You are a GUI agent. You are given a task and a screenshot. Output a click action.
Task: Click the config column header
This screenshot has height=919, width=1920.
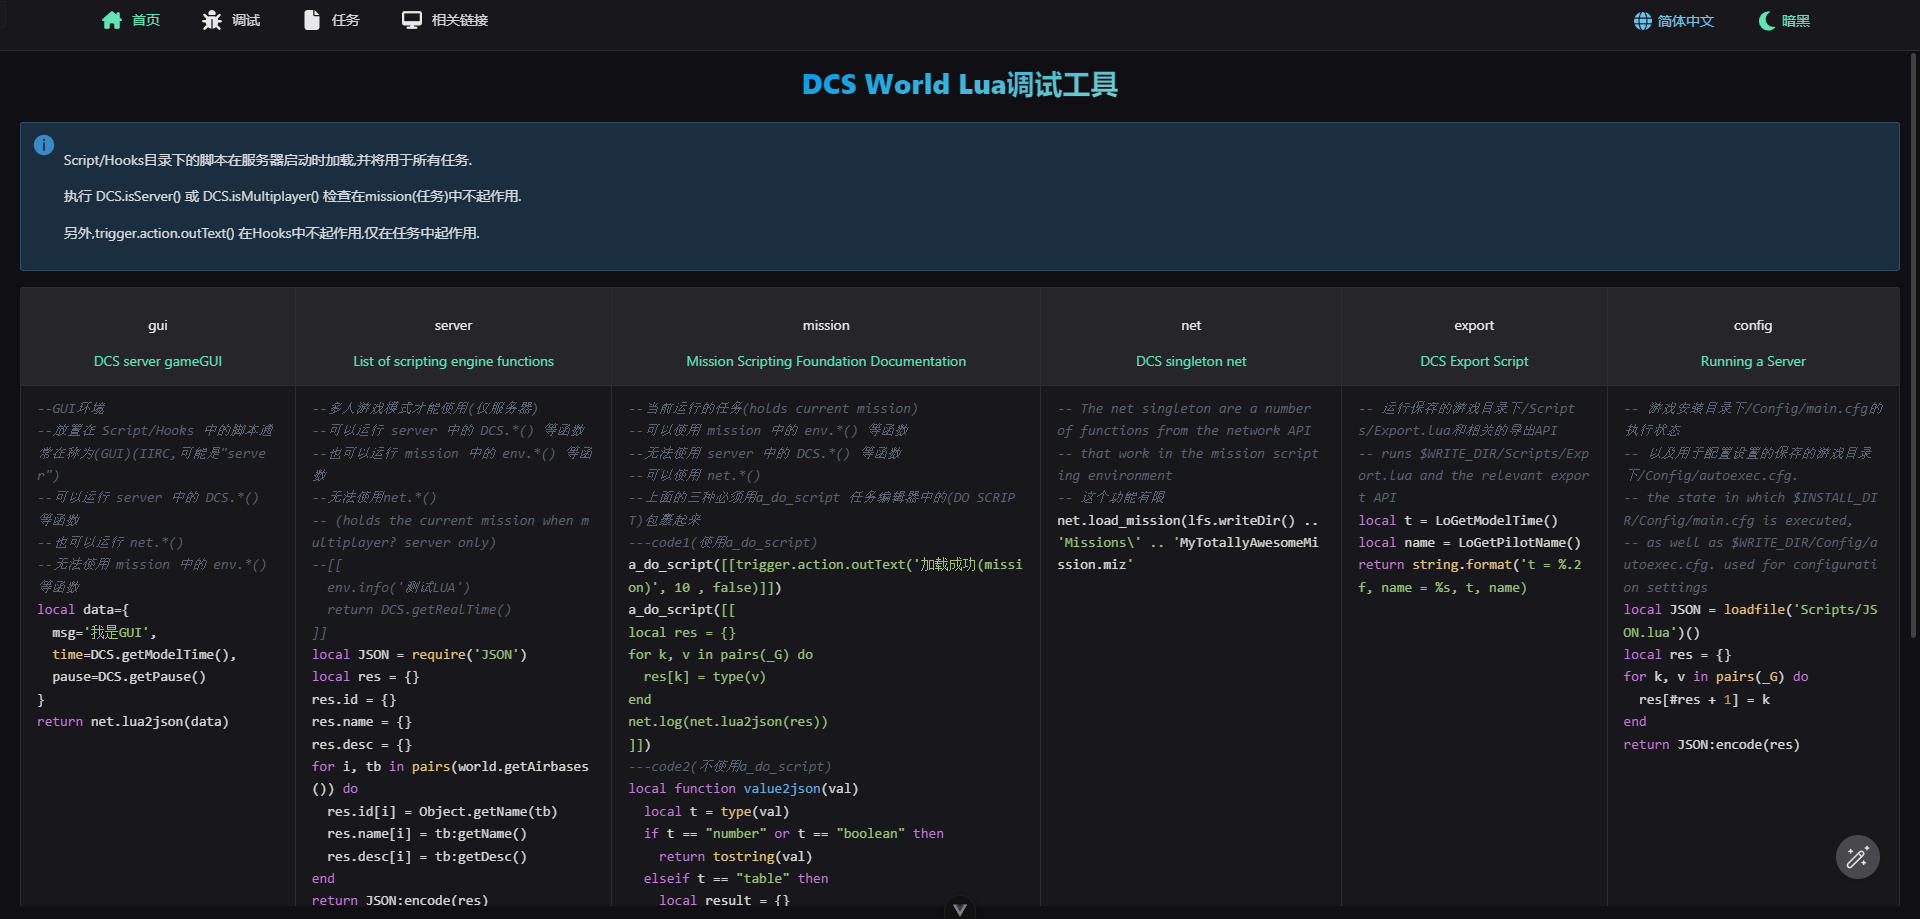[1753, 325]
